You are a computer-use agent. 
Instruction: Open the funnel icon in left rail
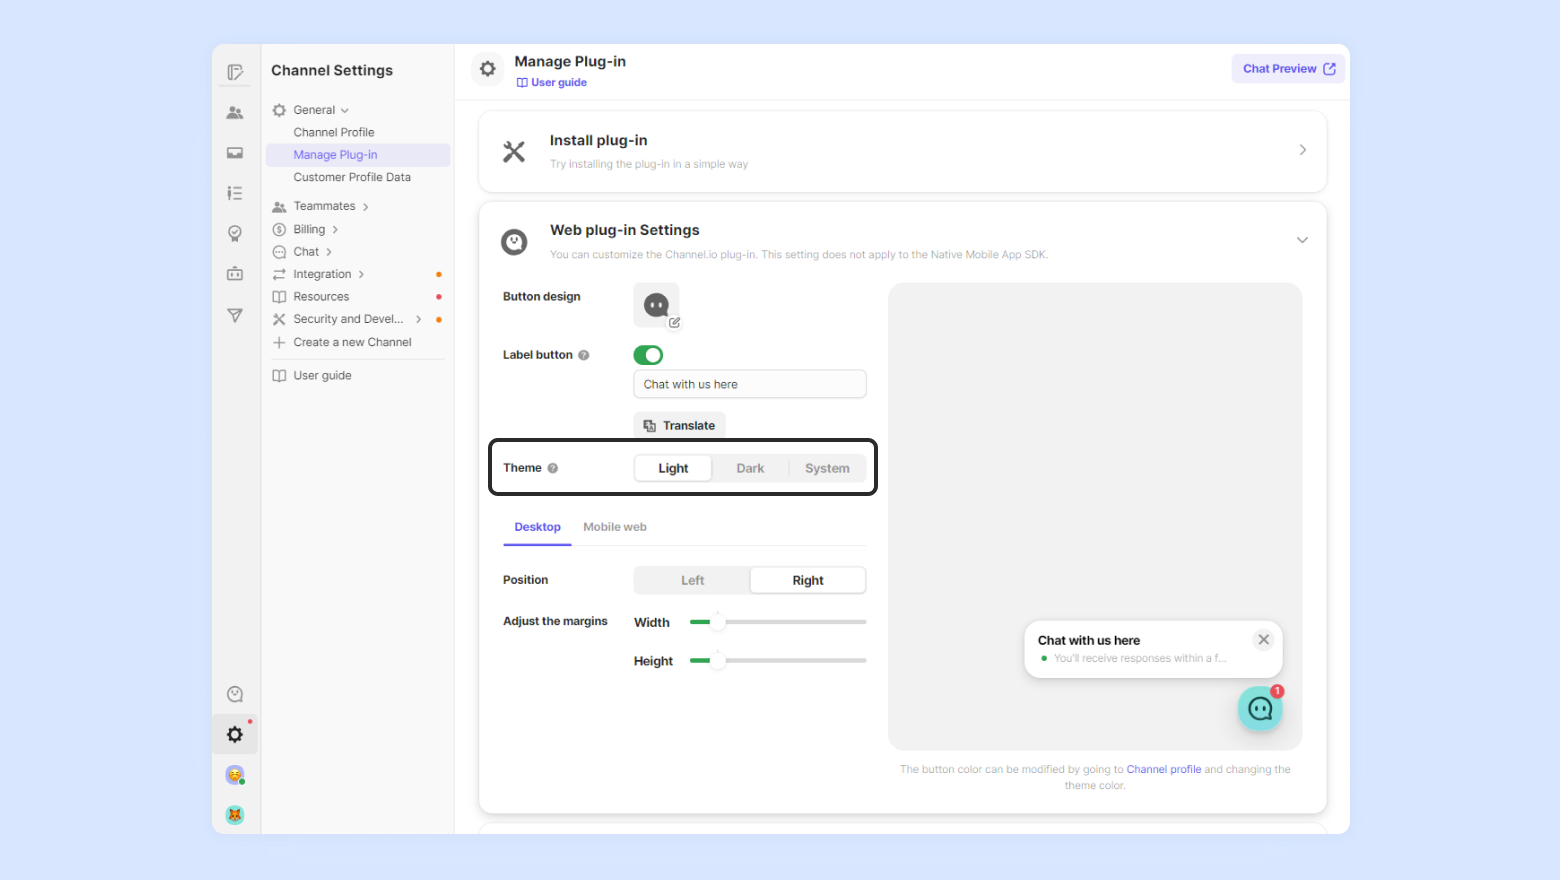pyautogui.click(x=235, y=316)
